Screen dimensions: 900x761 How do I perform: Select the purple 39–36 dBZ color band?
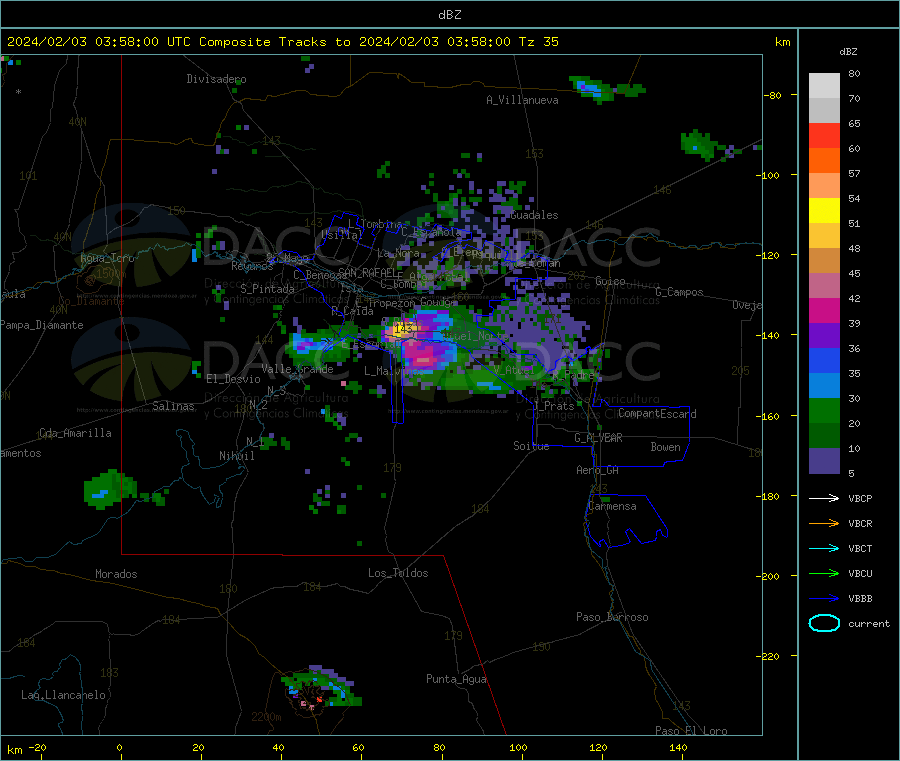tap(824, 336)
